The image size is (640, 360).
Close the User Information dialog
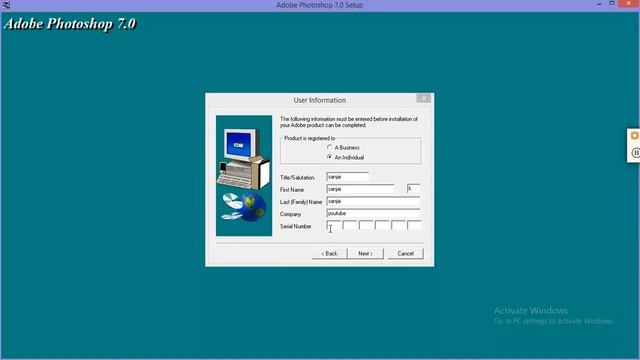click(x=423, y=98)
